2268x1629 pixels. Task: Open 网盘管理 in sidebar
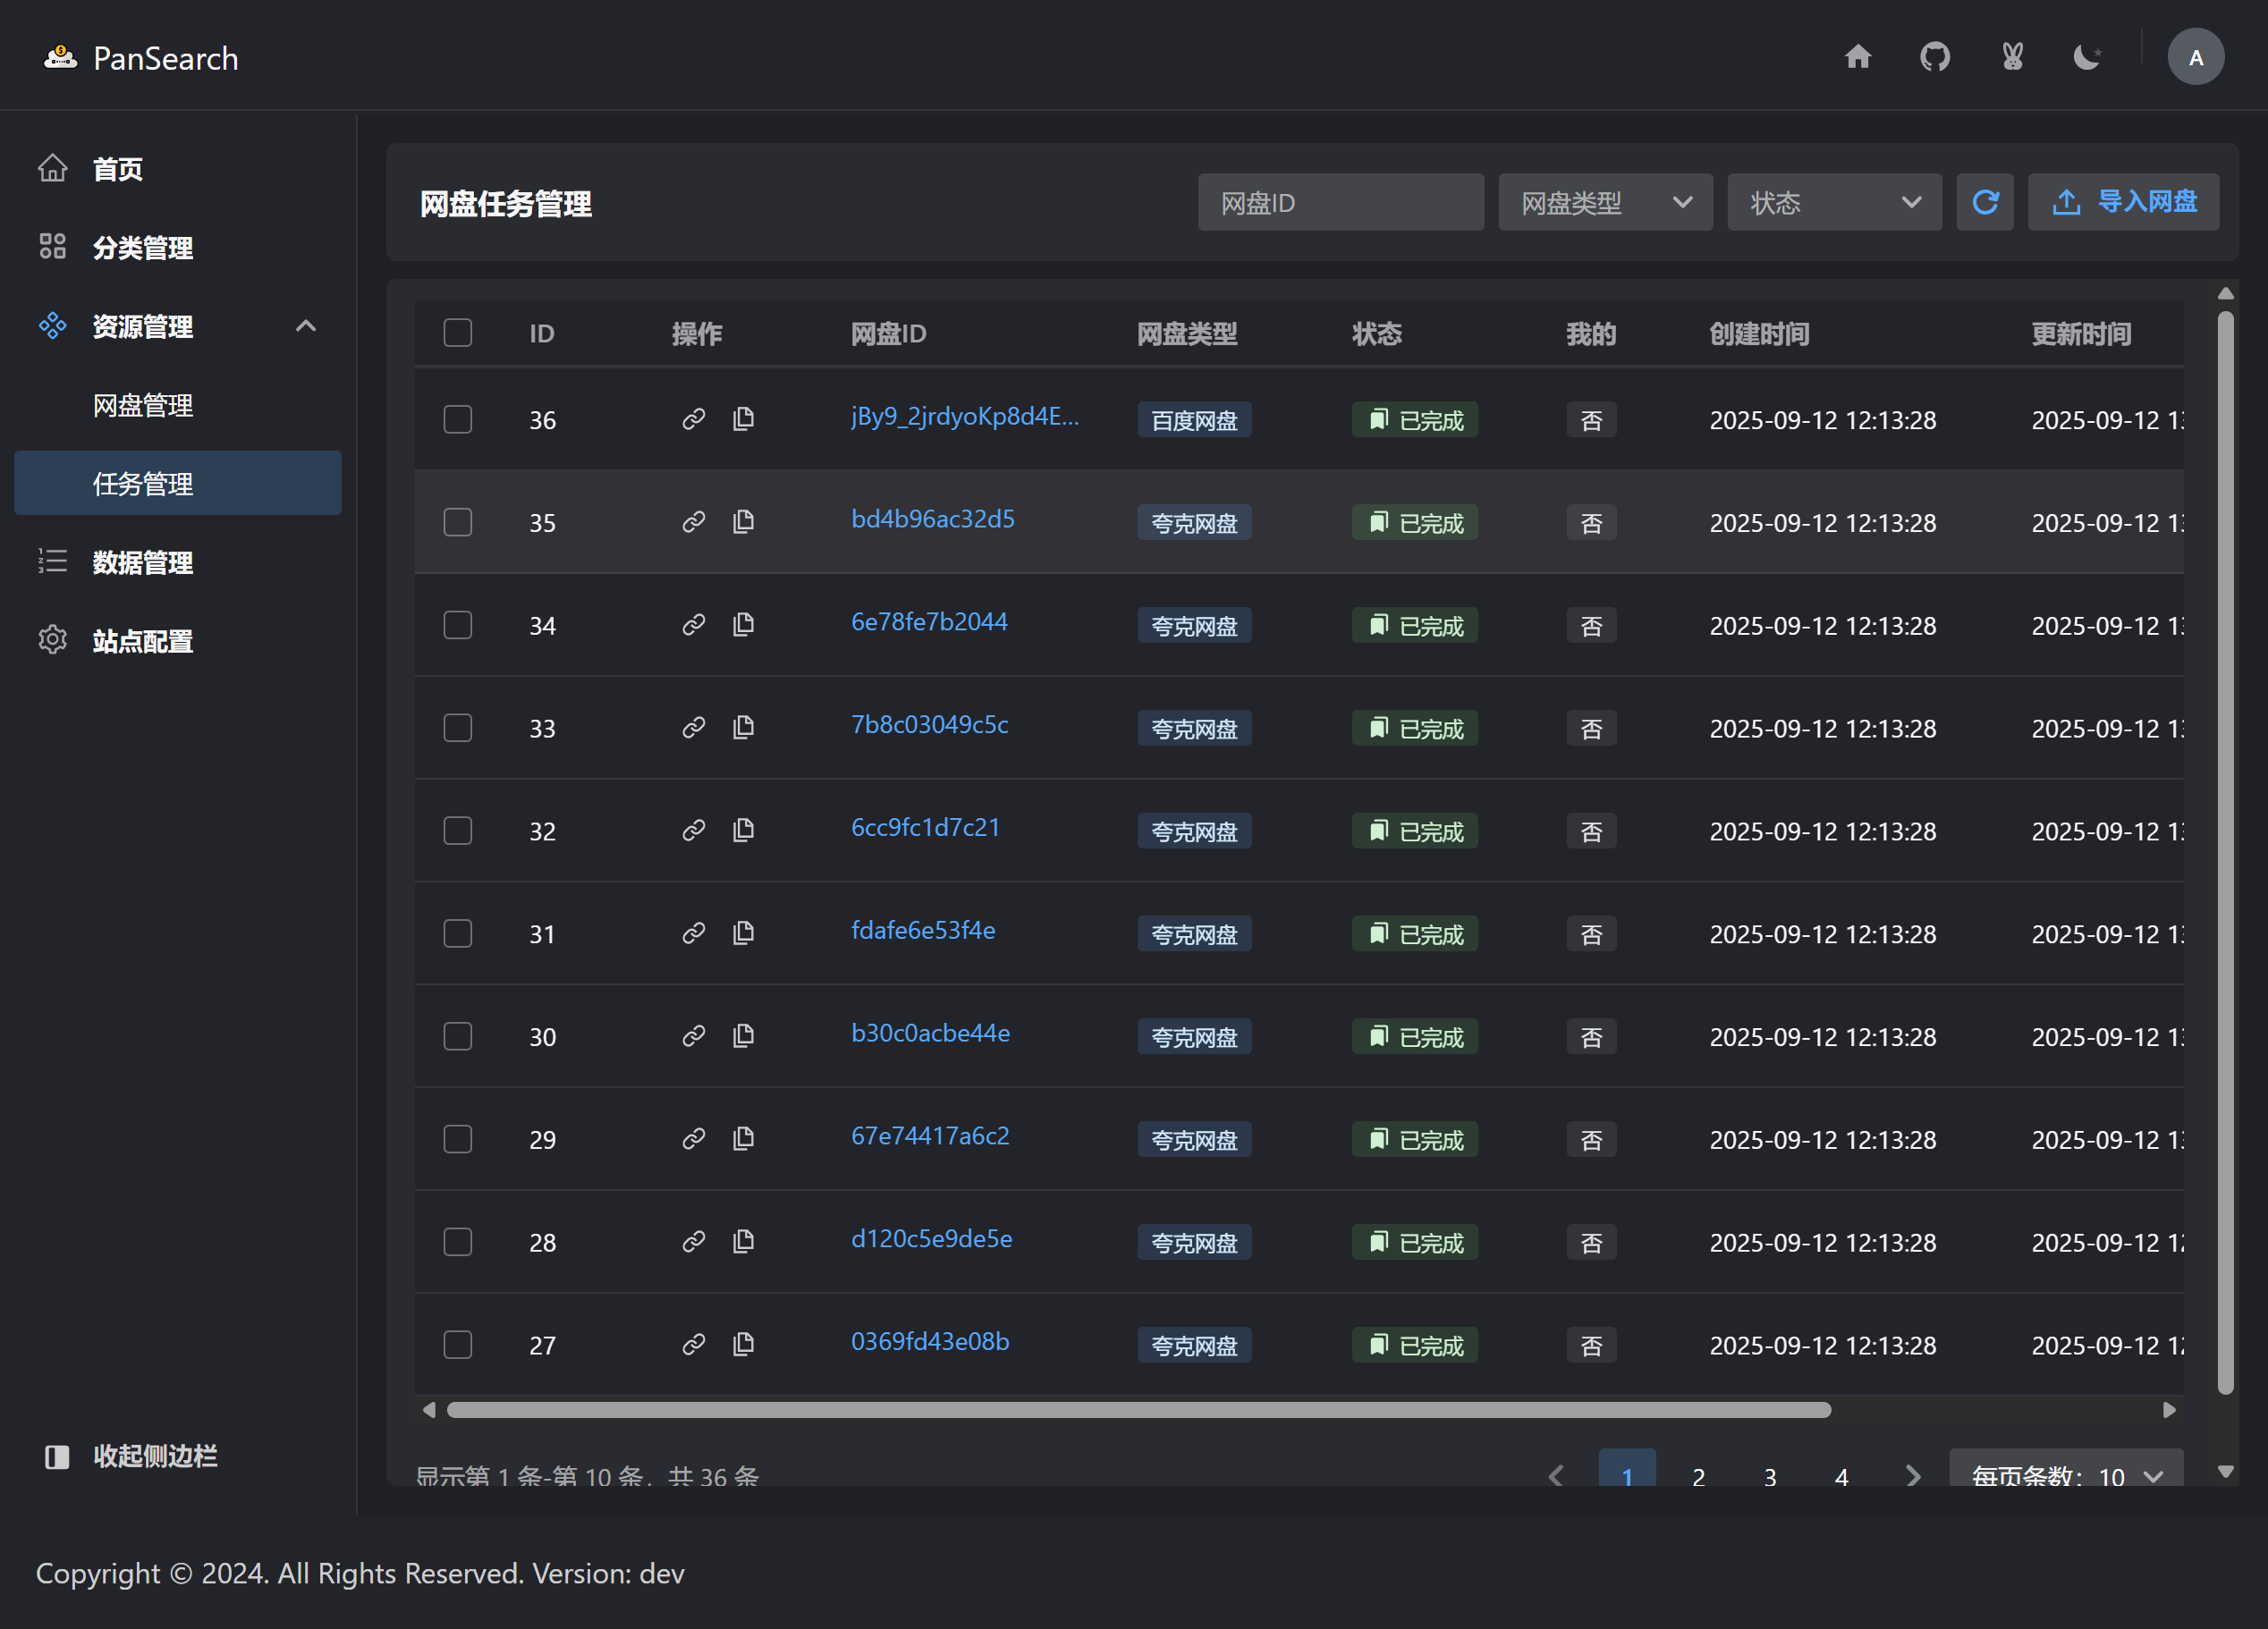[x=143, y=405]
